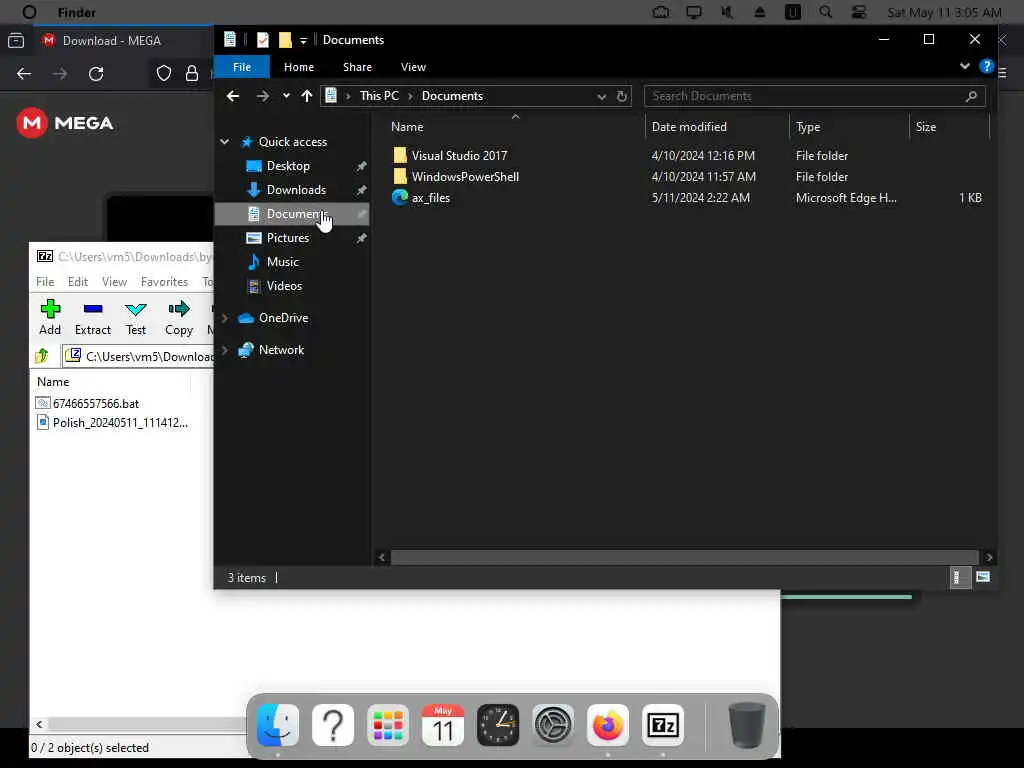The height and width of the screenshot is (768, 1024).
Task: Open the Trash from the dock
Action: coord(746,725)
